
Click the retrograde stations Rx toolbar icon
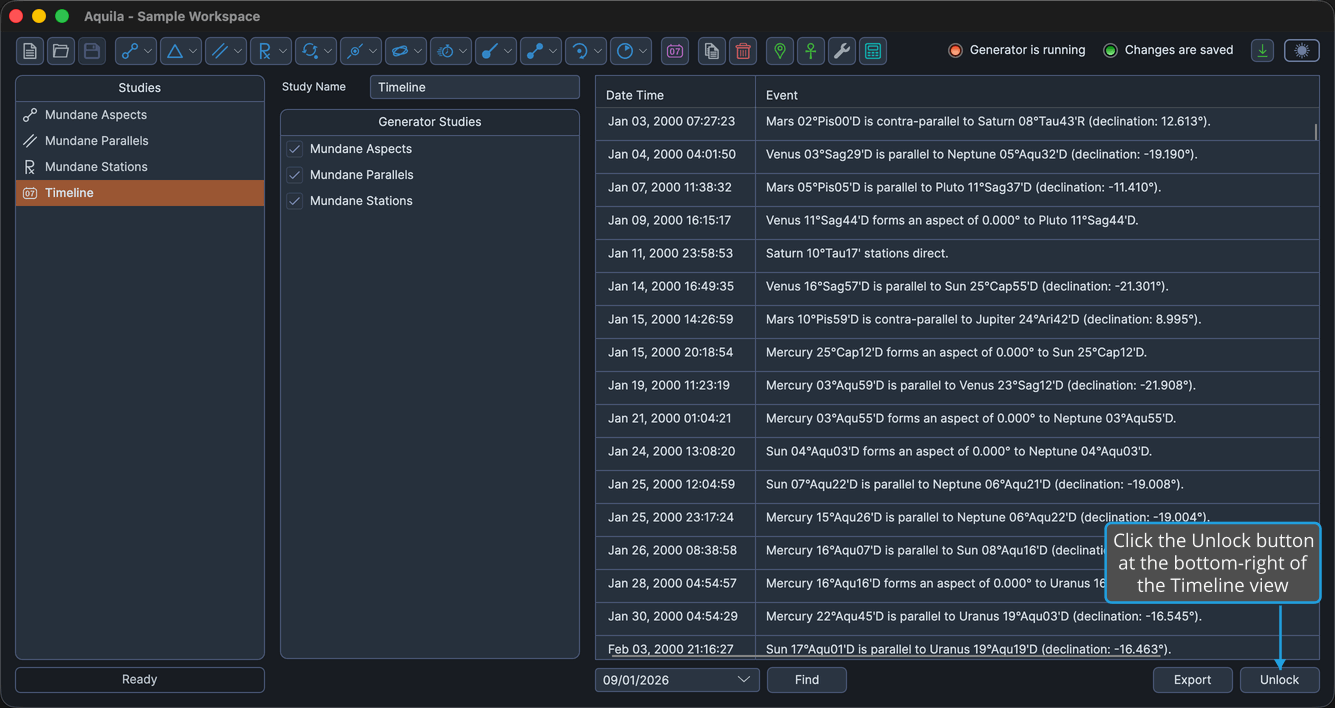[265, 51]
